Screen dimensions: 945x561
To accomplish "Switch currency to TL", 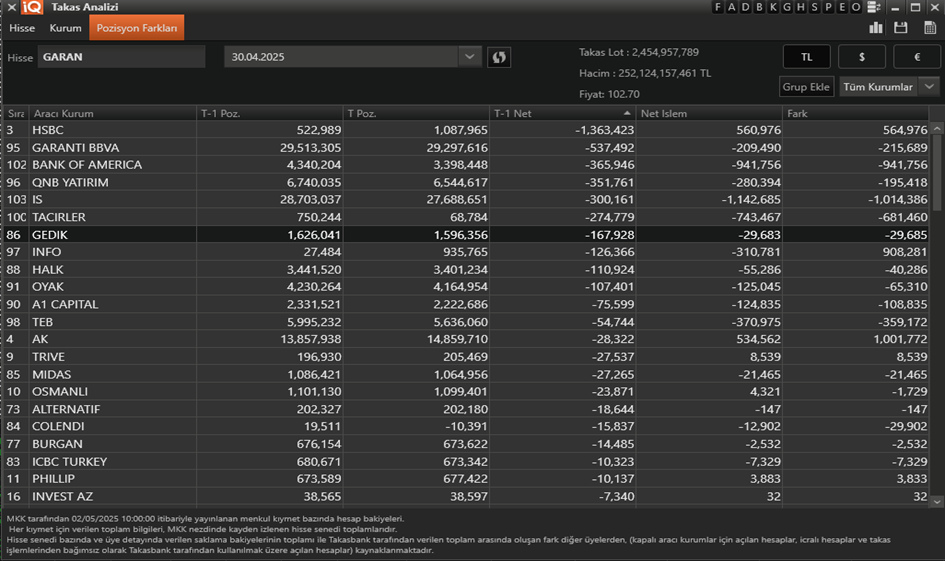I will pos(806,57).
